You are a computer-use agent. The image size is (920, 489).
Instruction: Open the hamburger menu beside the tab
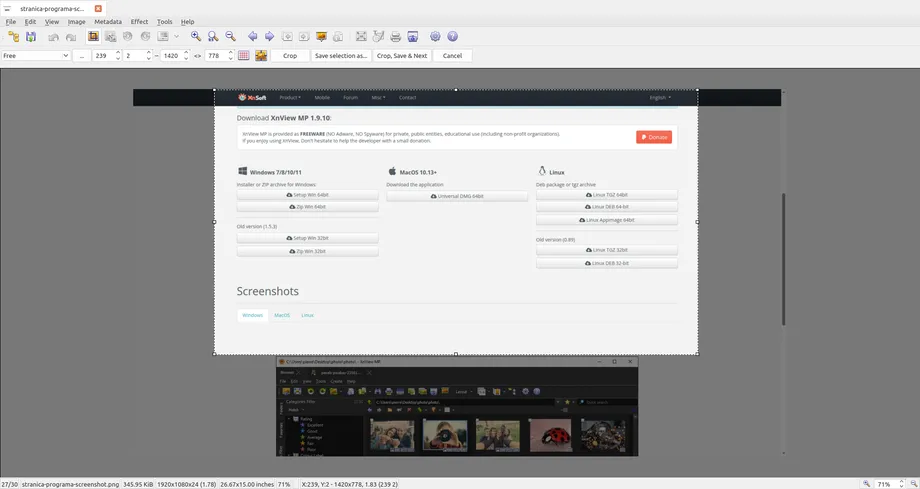7,9
